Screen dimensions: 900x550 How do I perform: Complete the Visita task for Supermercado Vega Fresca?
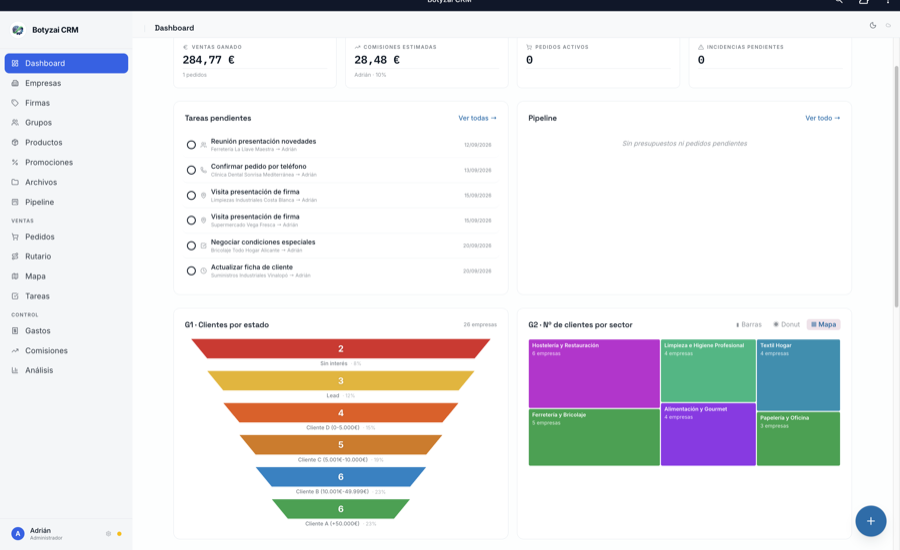(191, 220)
